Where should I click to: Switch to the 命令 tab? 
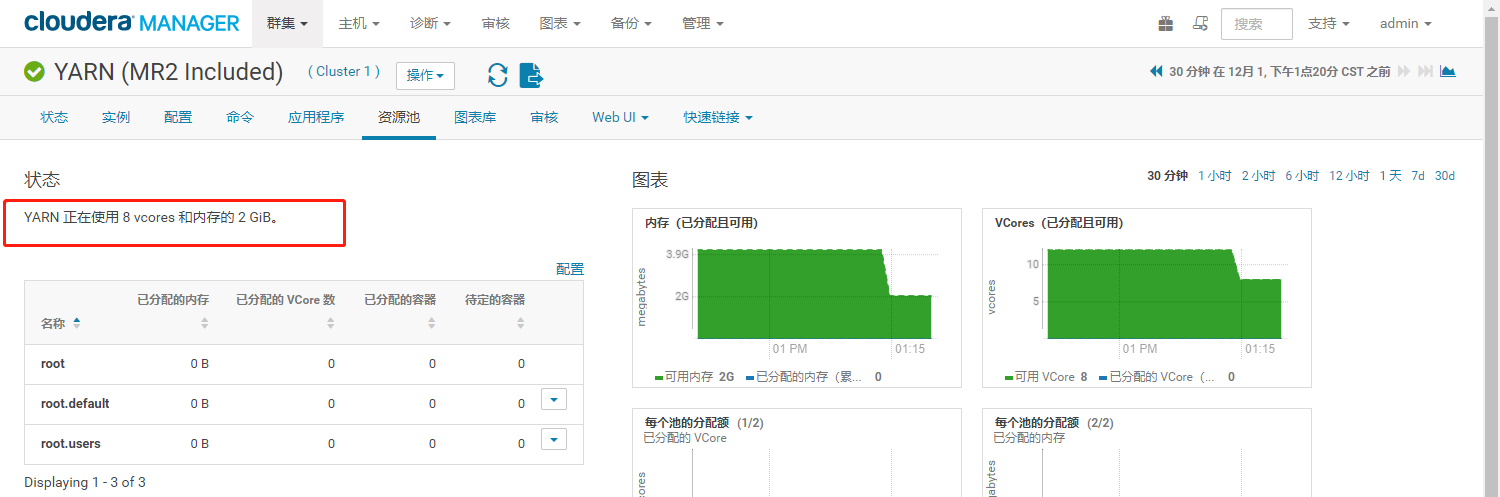(240, 117)
